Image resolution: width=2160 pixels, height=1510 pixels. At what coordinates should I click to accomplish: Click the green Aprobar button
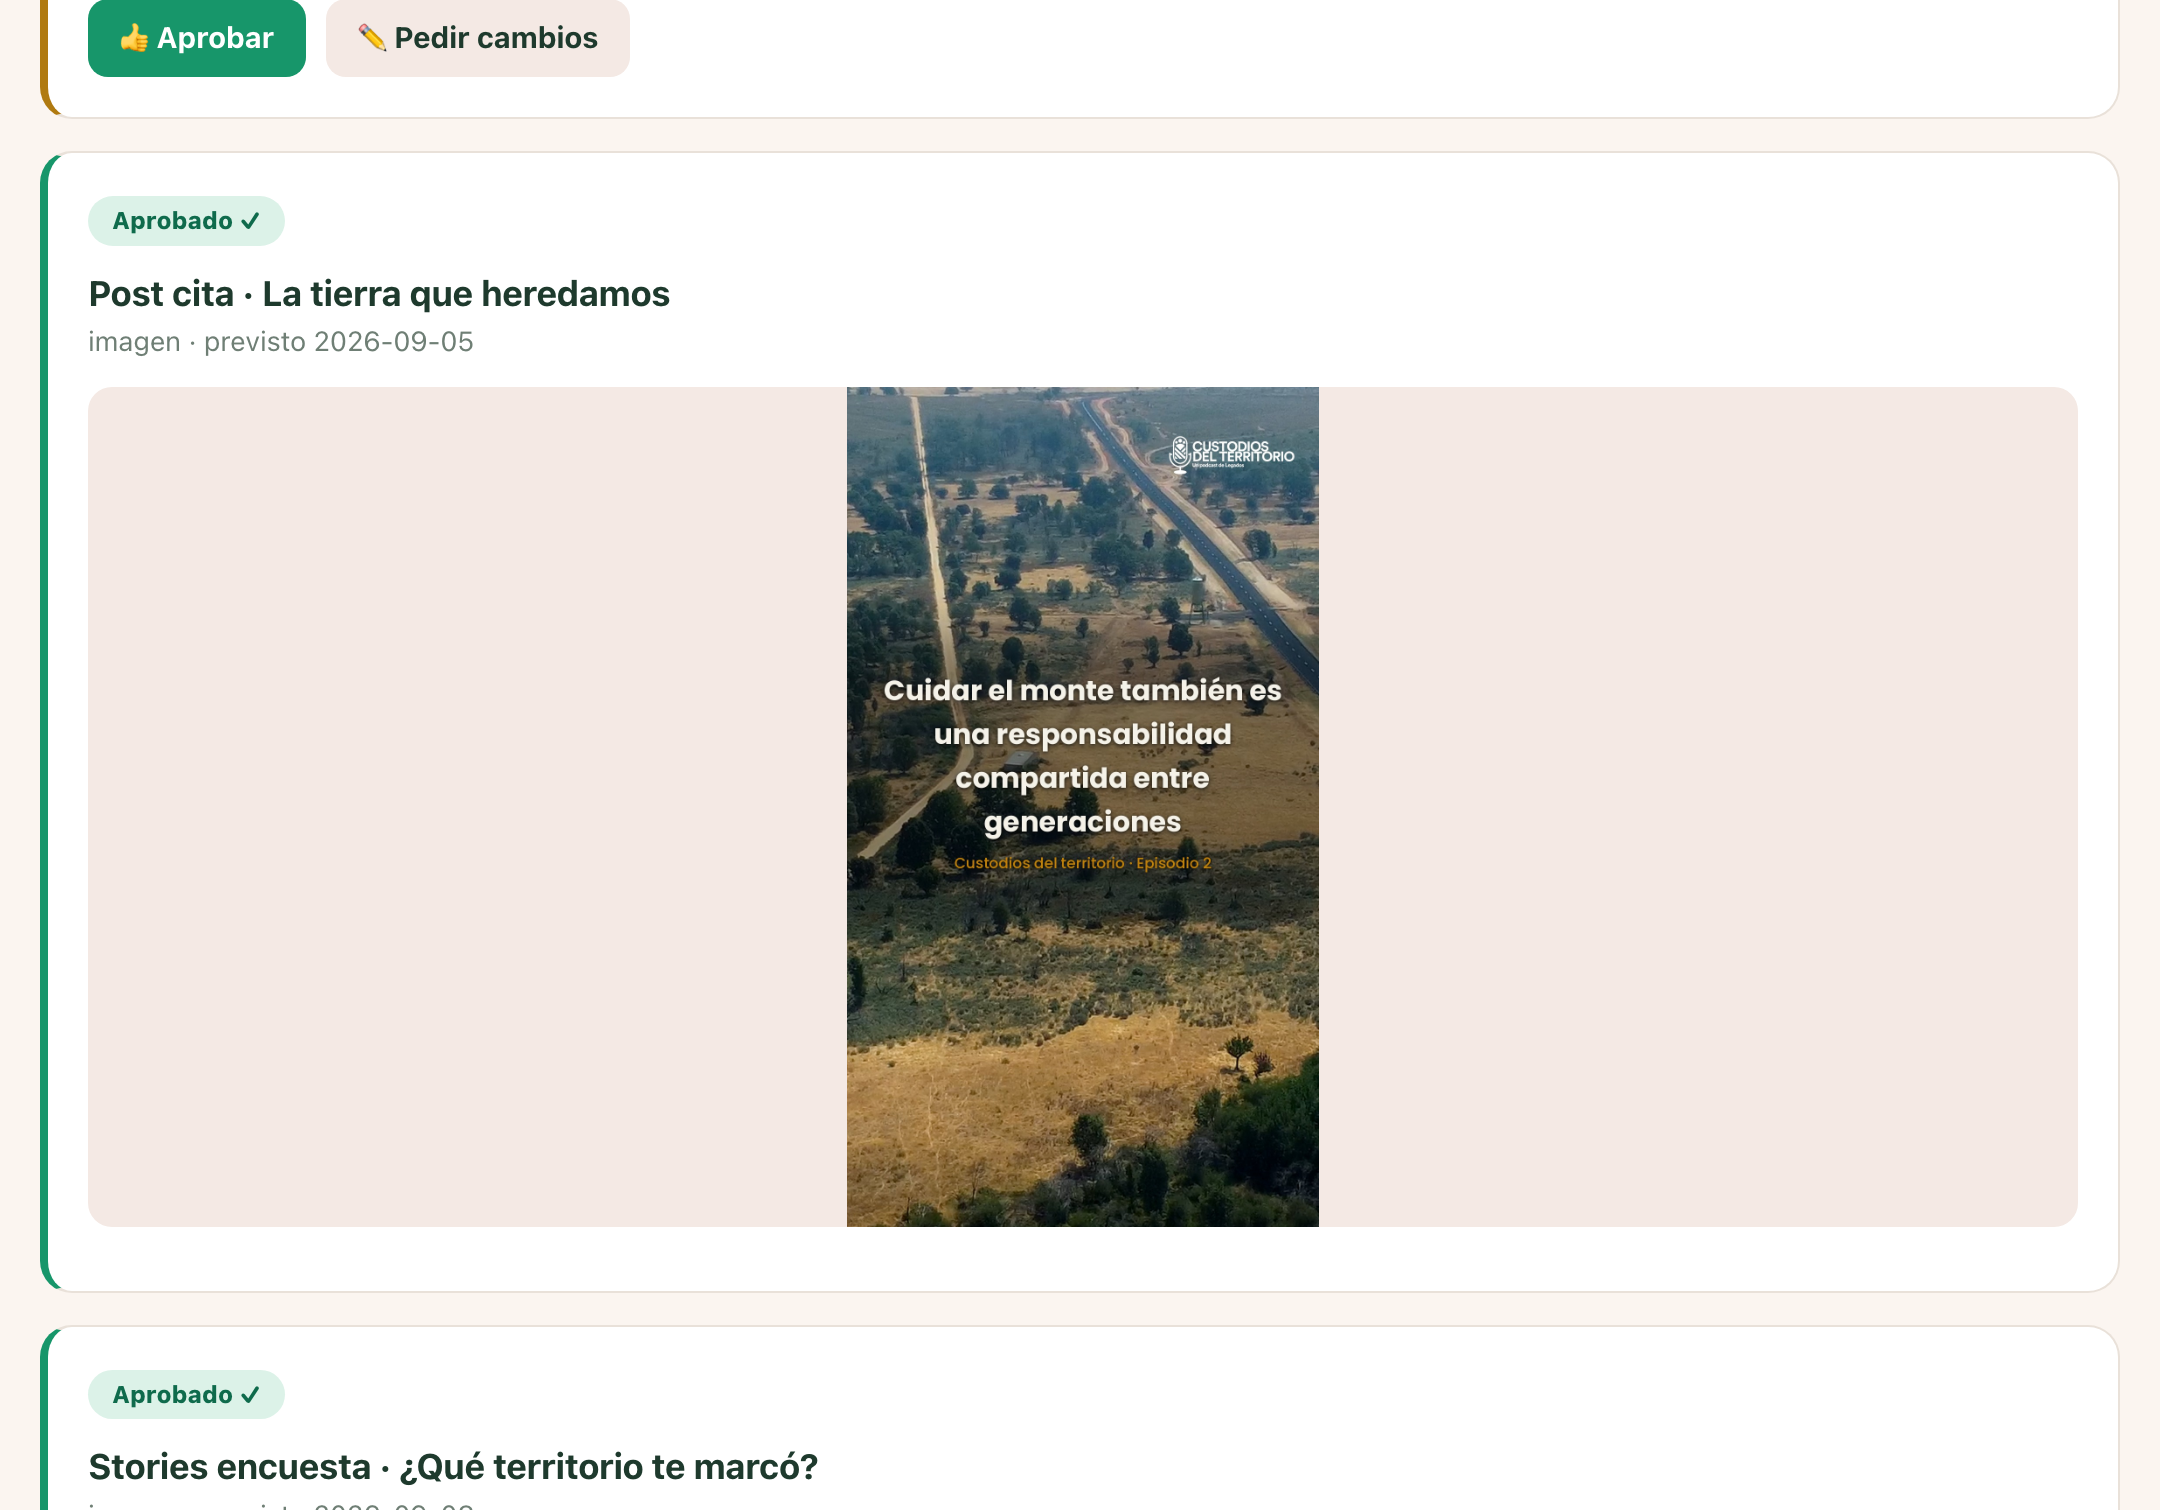tap(197, 38)
